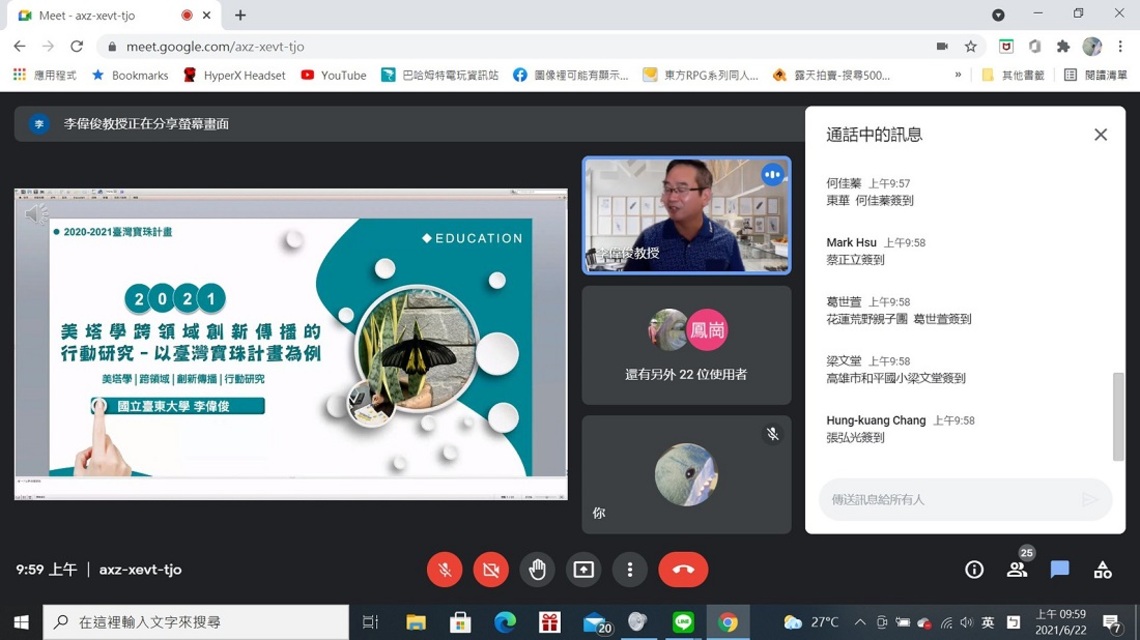Unmute the microphone button
The image size is (1140, 640).
445,569
